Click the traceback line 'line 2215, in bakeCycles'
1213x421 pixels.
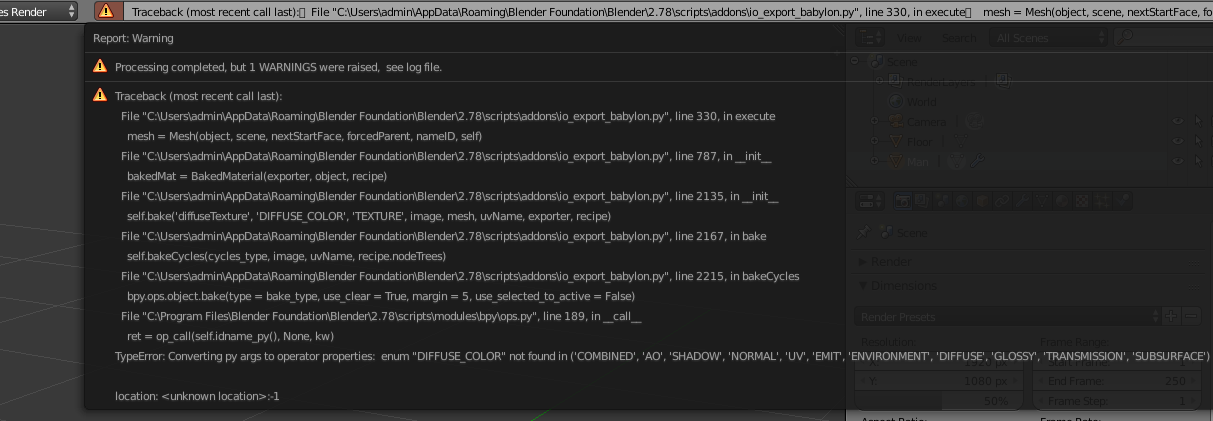coord(460,276)
